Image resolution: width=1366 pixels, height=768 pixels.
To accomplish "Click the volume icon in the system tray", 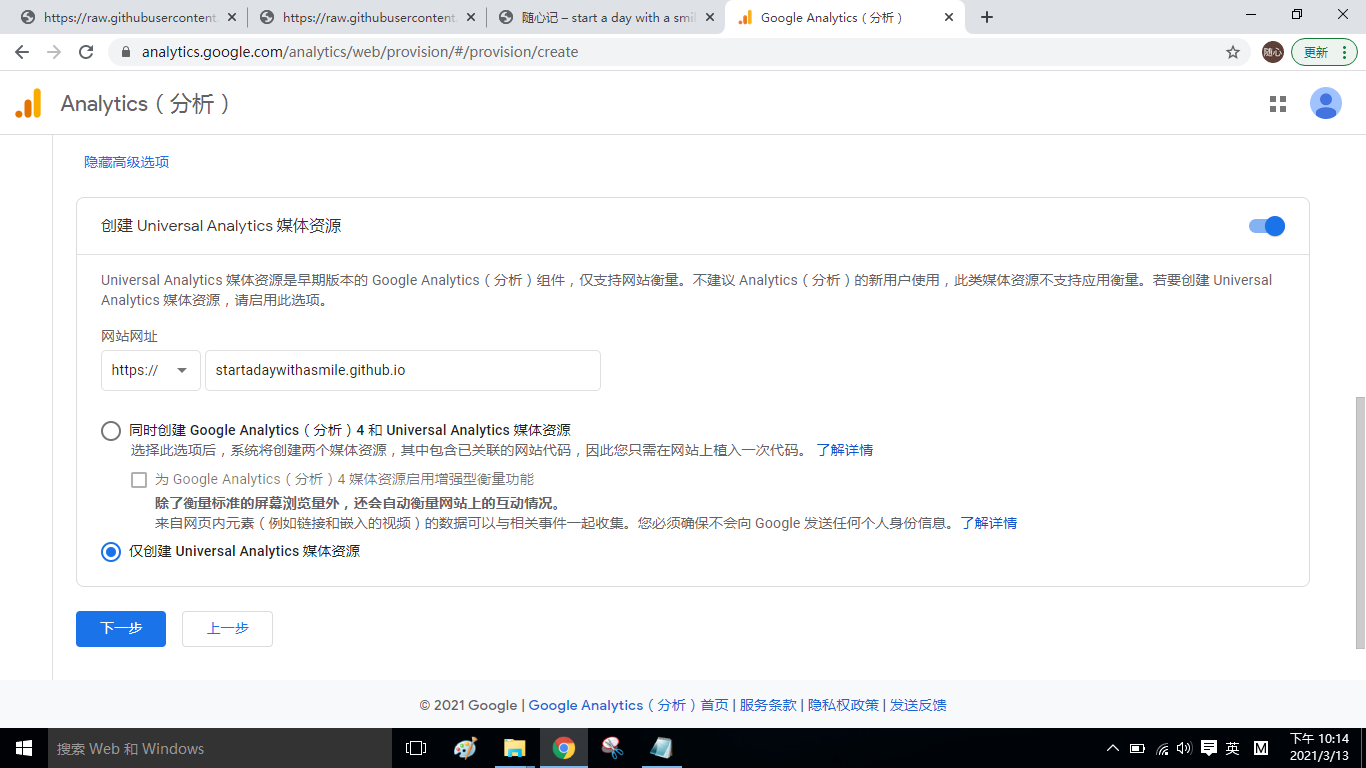I will point(1184,748).
